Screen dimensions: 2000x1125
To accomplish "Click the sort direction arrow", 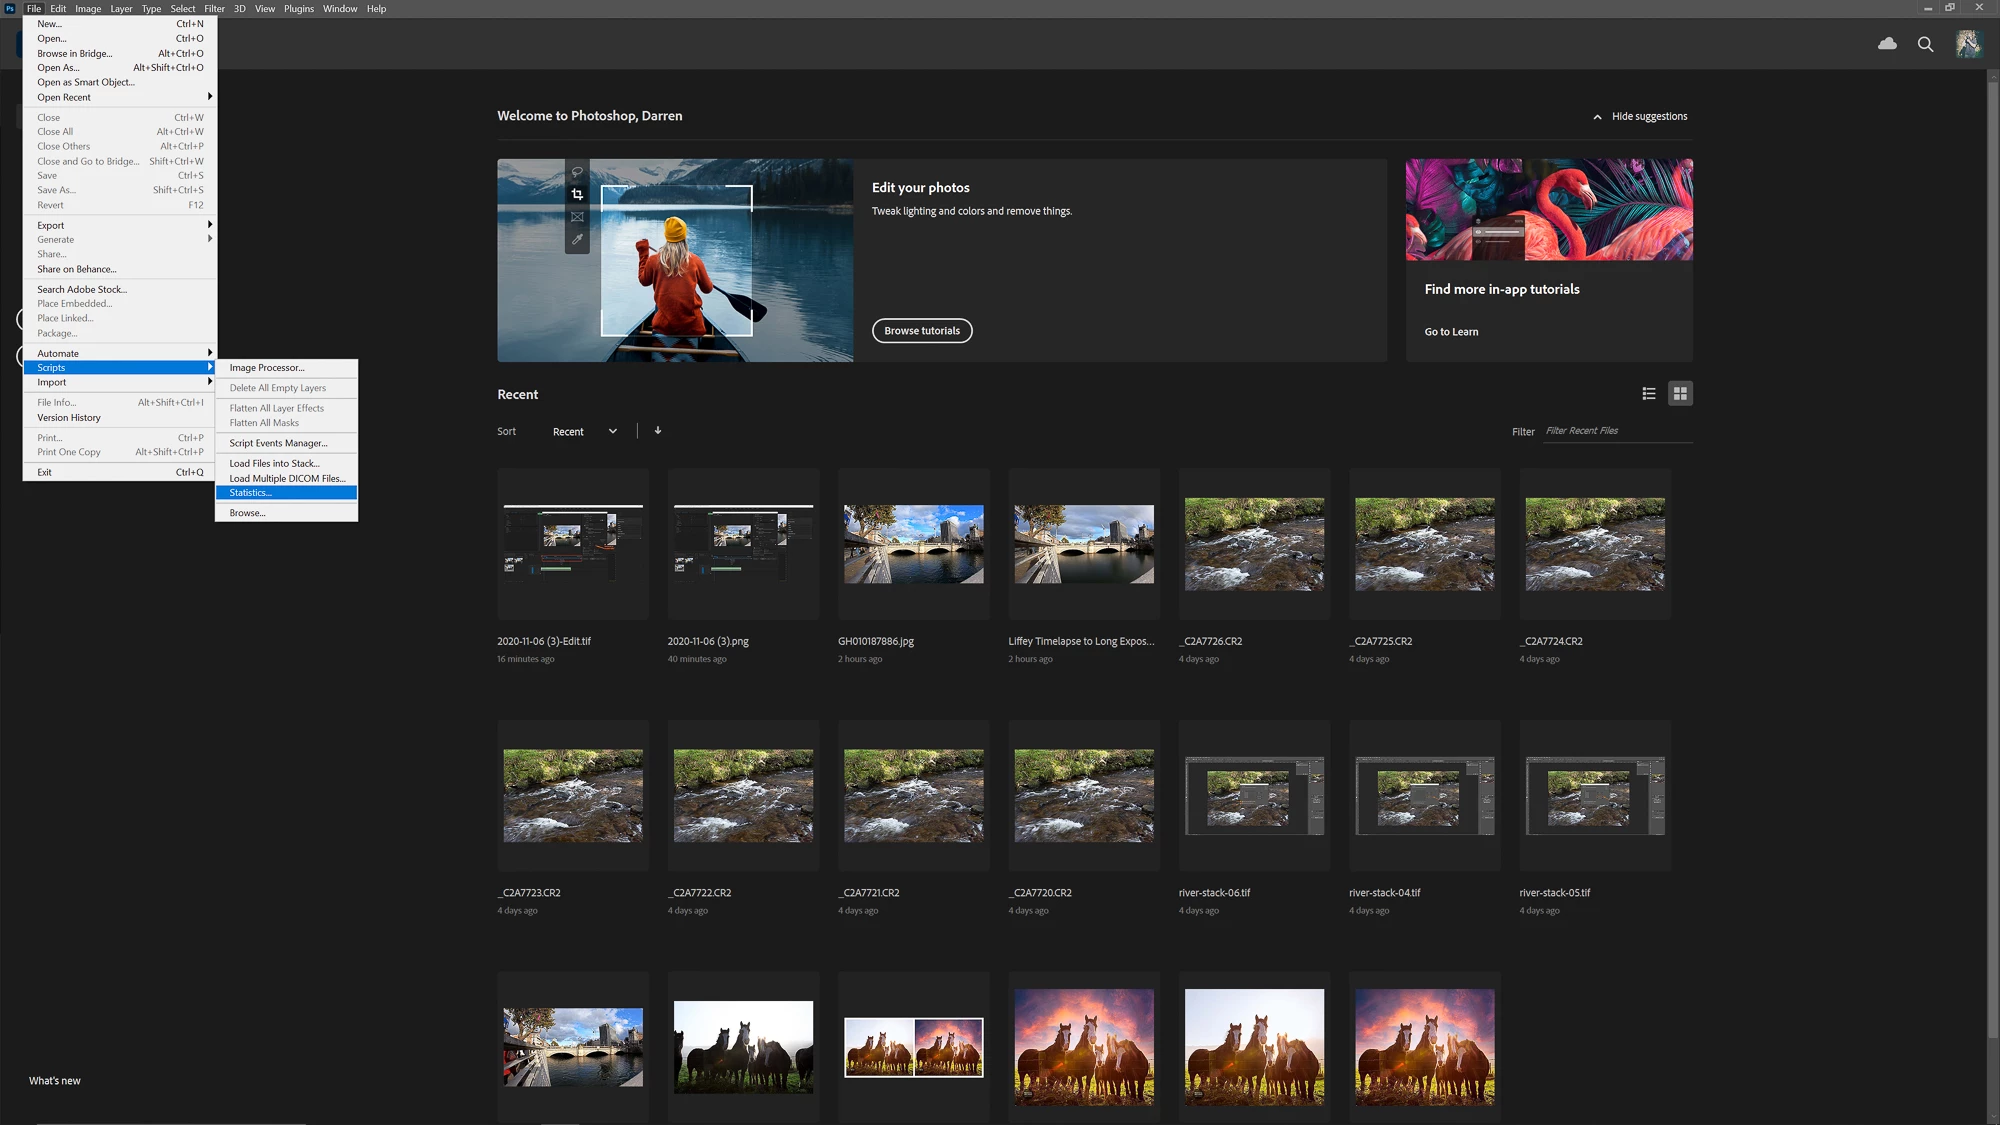I will click(x=658, y=431).
